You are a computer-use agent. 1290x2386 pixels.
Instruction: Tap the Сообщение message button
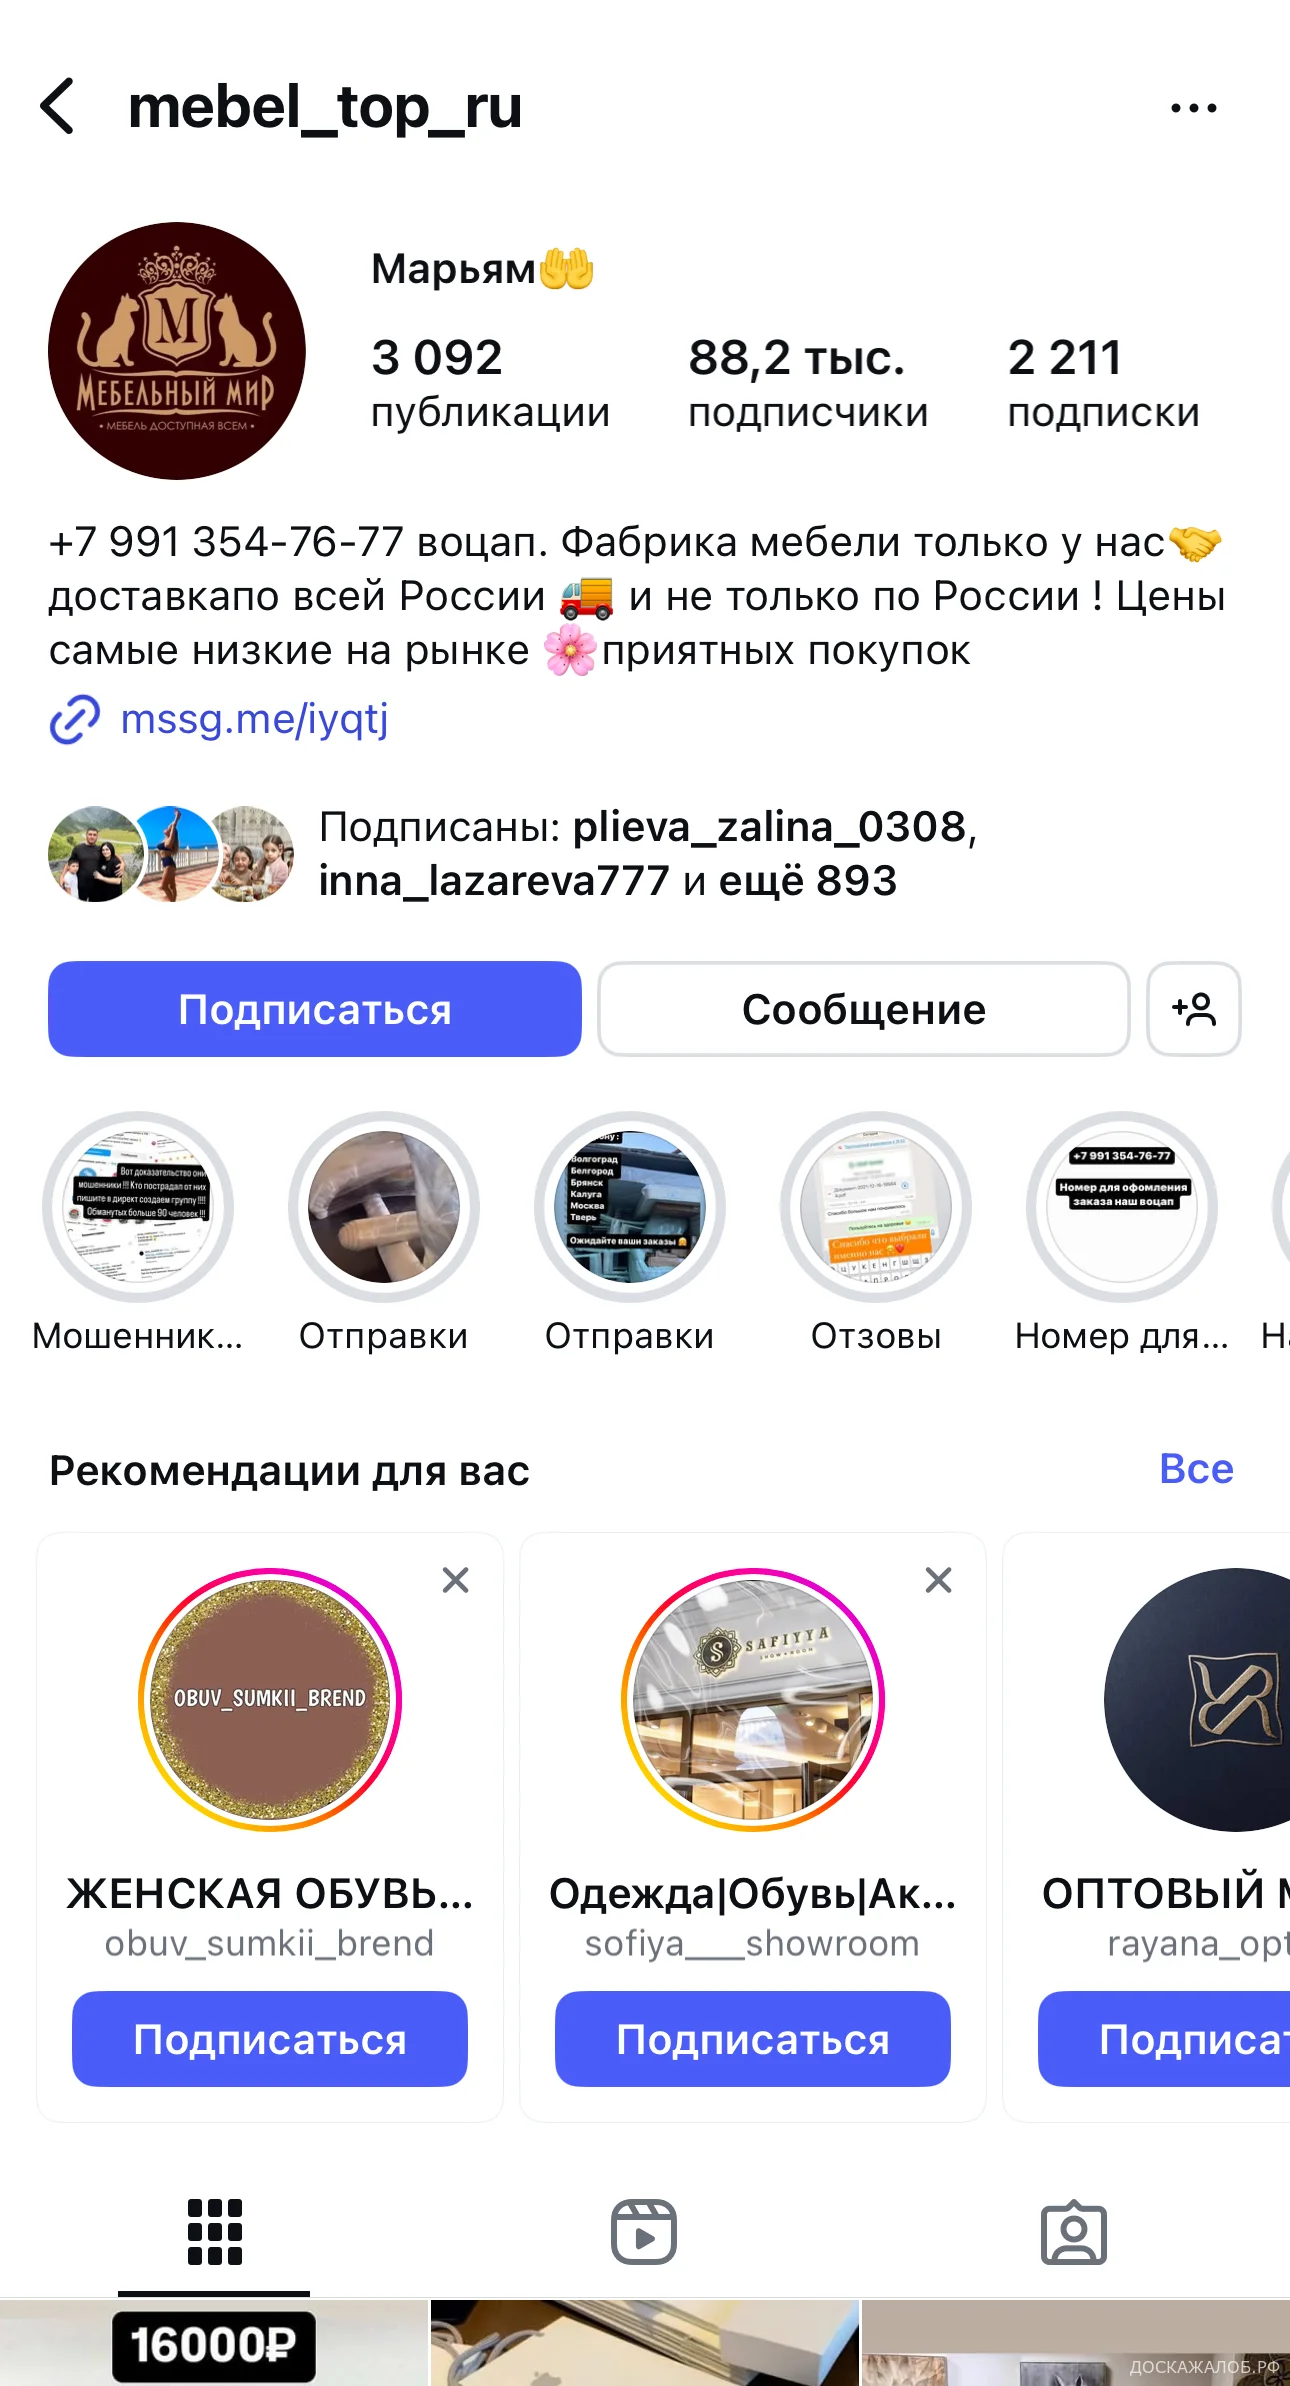pos(864,1009)
